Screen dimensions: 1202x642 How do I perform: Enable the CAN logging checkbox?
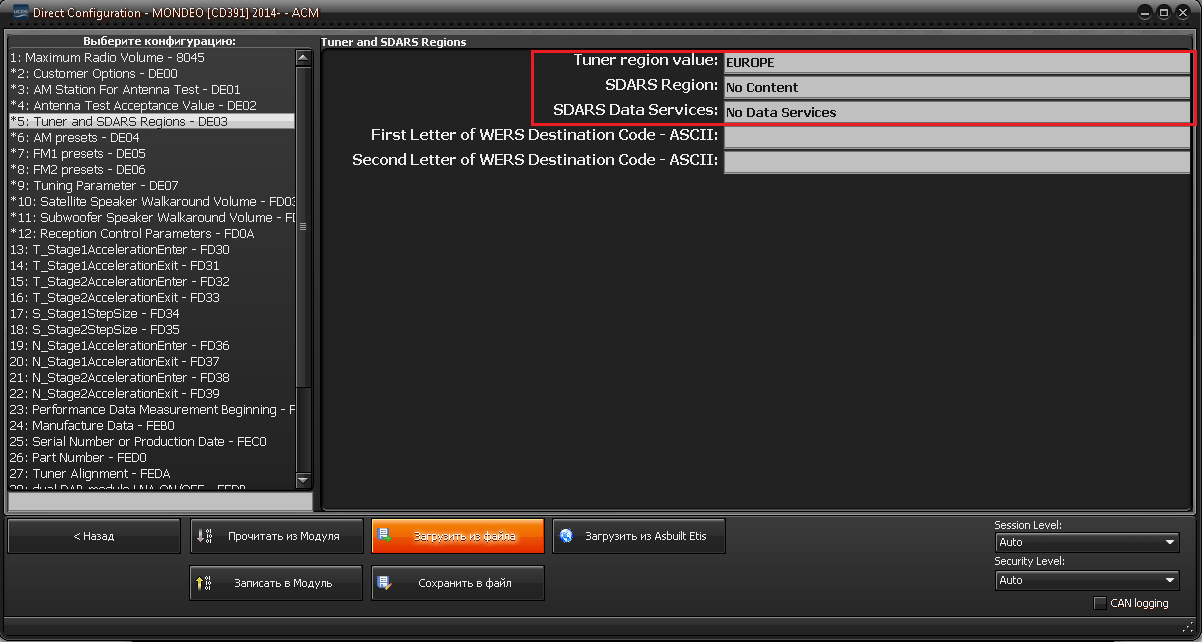[1100, 603]
